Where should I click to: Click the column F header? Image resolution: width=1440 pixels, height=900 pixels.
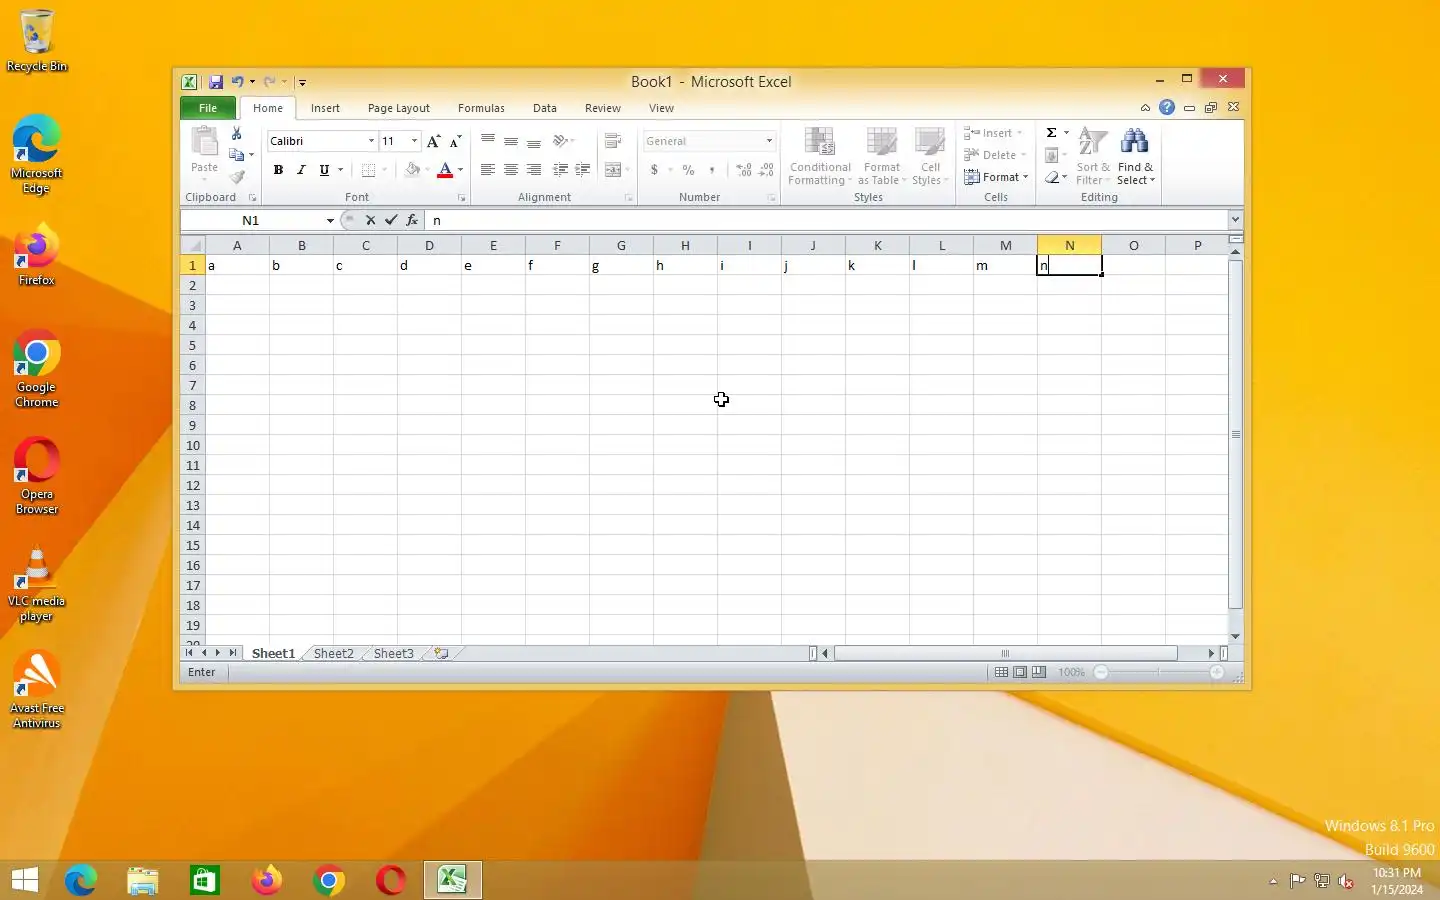coord(557,245)
